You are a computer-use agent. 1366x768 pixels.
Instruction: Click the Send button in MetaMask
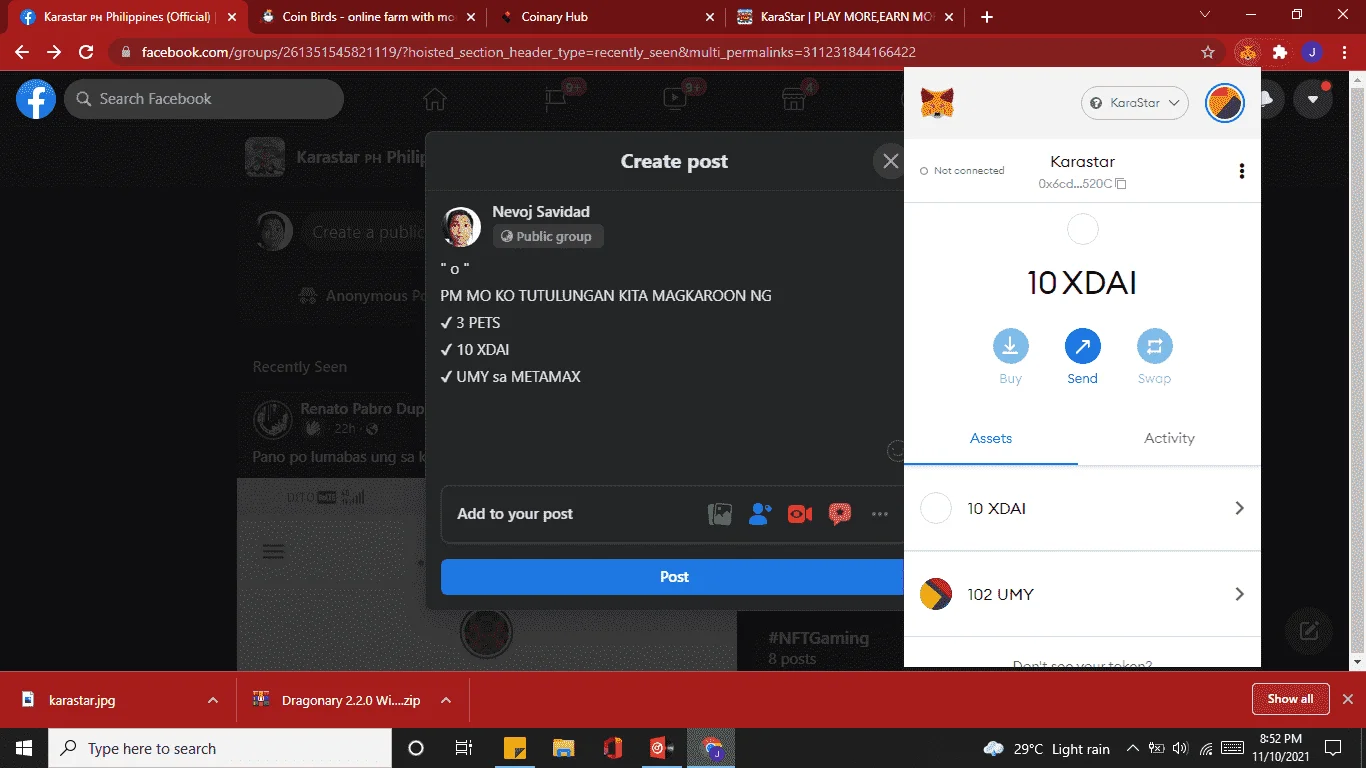[x=1082, y=357]
